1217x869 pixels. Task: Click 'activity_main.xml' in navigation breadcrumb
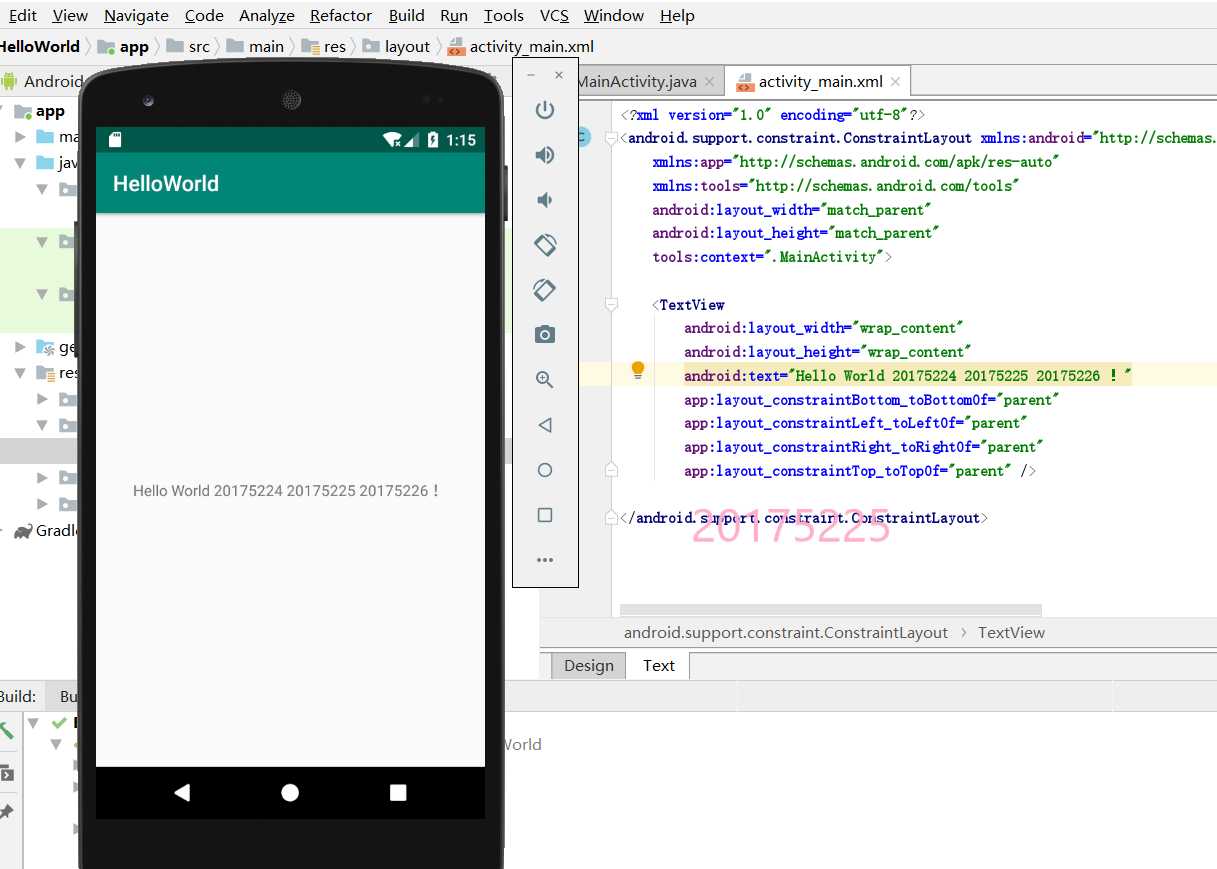521,46
